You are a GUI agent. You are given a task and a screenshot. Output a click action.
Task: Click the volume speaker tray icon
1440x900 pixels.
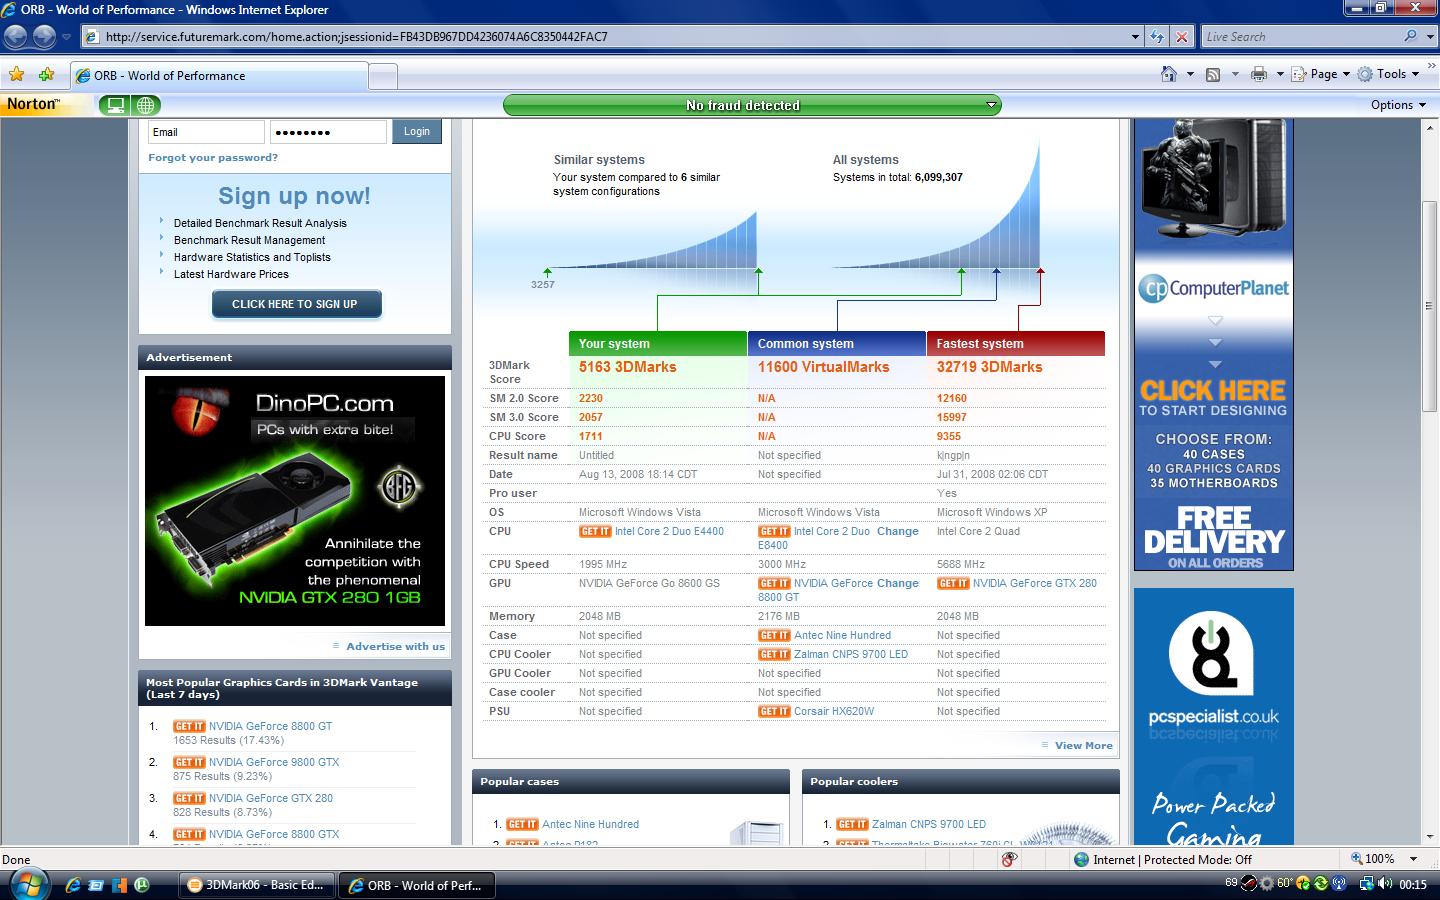(x=1385, y=884)
